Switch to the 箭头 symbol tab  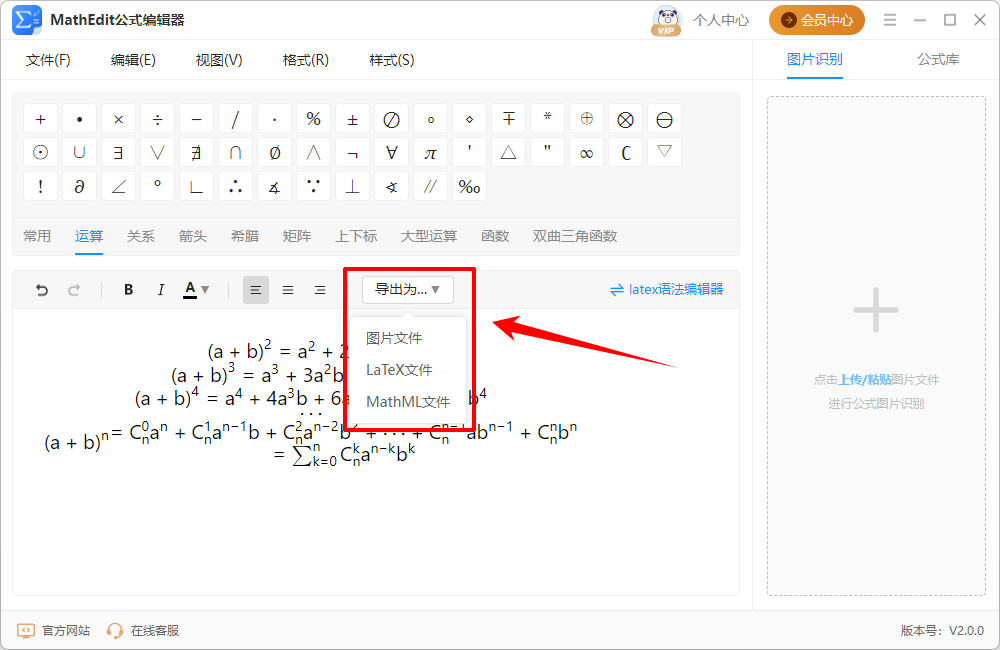coord(193,236)
